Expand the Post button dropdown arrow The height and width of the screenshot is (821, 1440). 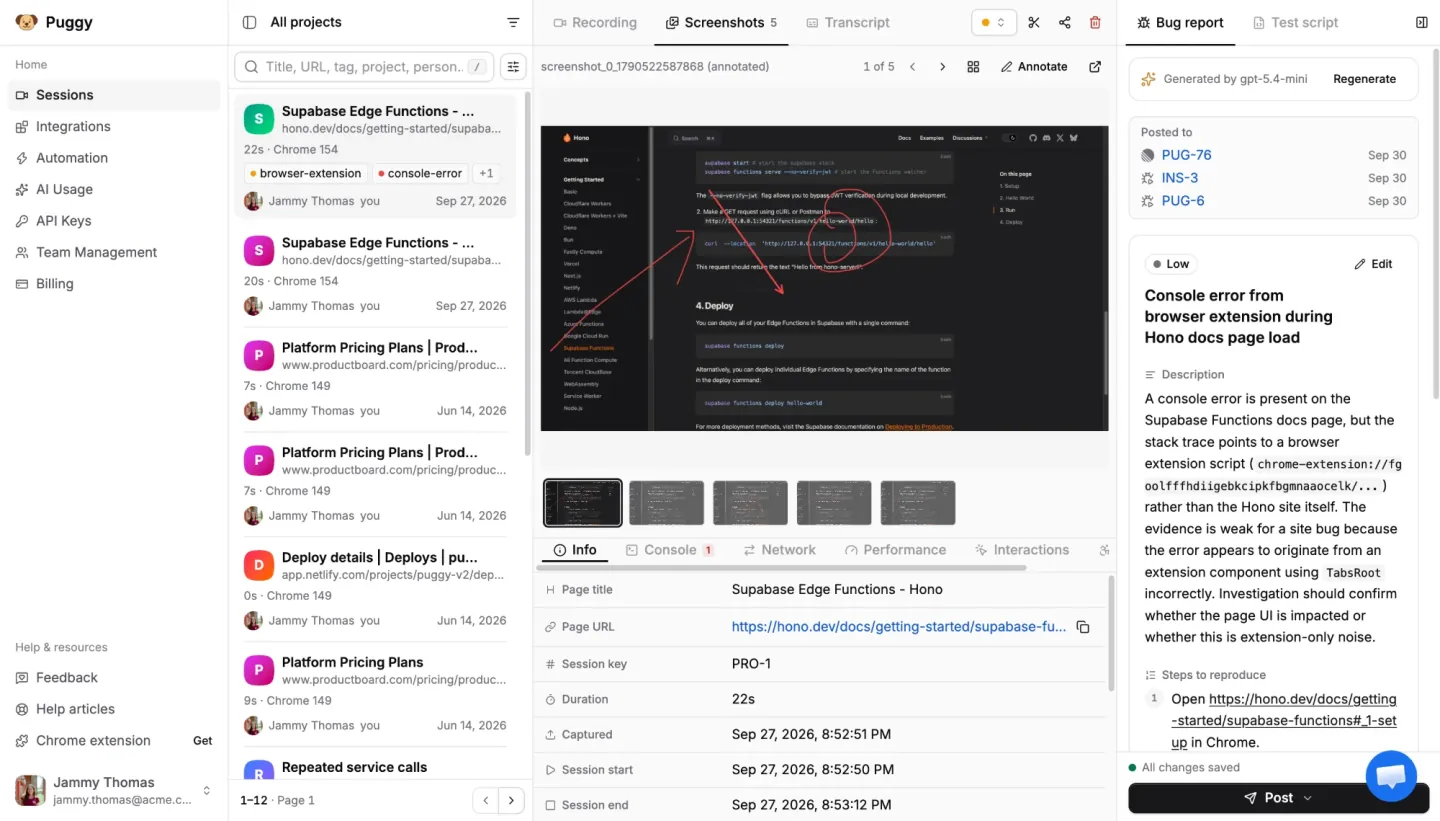[x=1308, y=798]
